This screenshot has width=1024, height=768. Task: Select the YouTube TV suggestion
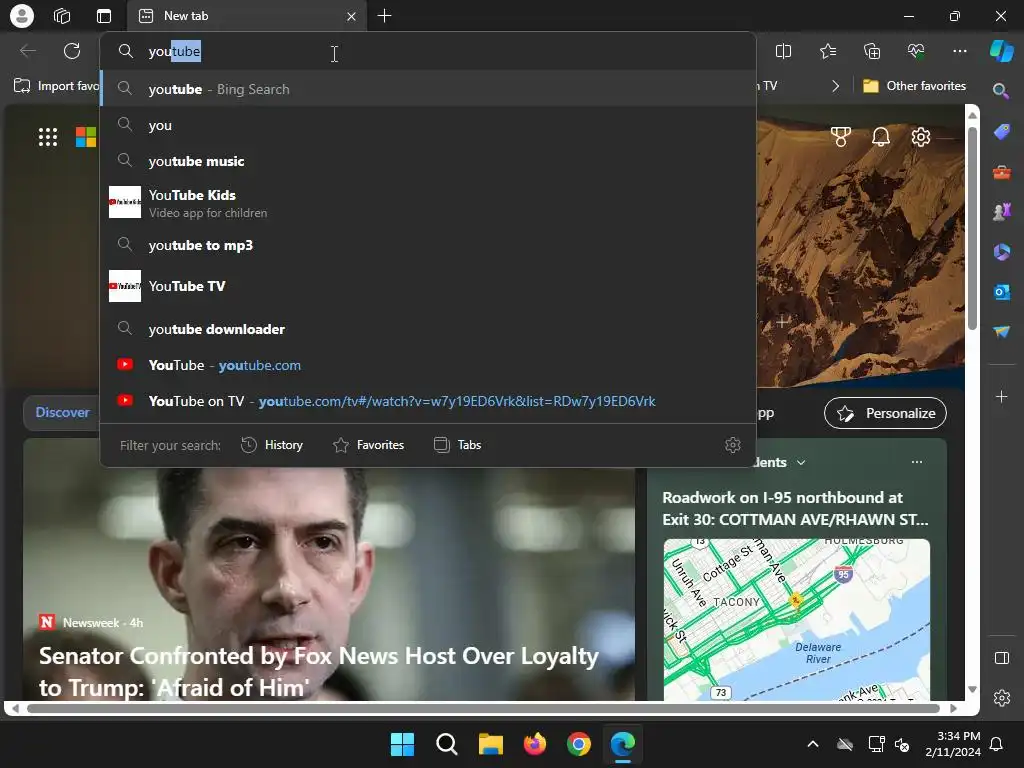428,286
